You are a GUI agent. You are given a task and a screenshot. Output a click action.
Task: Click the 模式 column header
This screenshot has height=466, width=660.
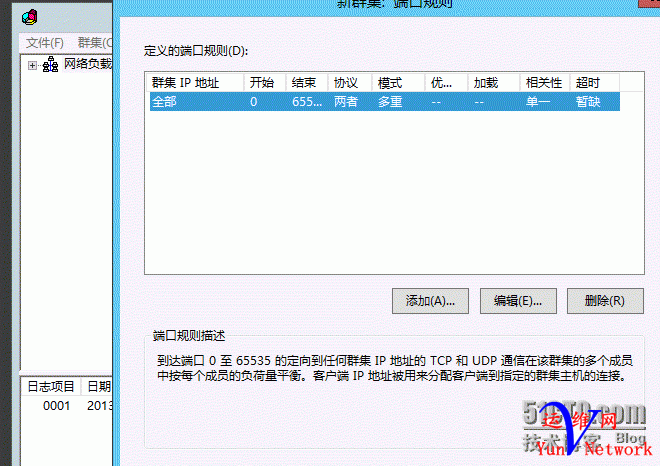pyautogui.click(x=398, y=83)
